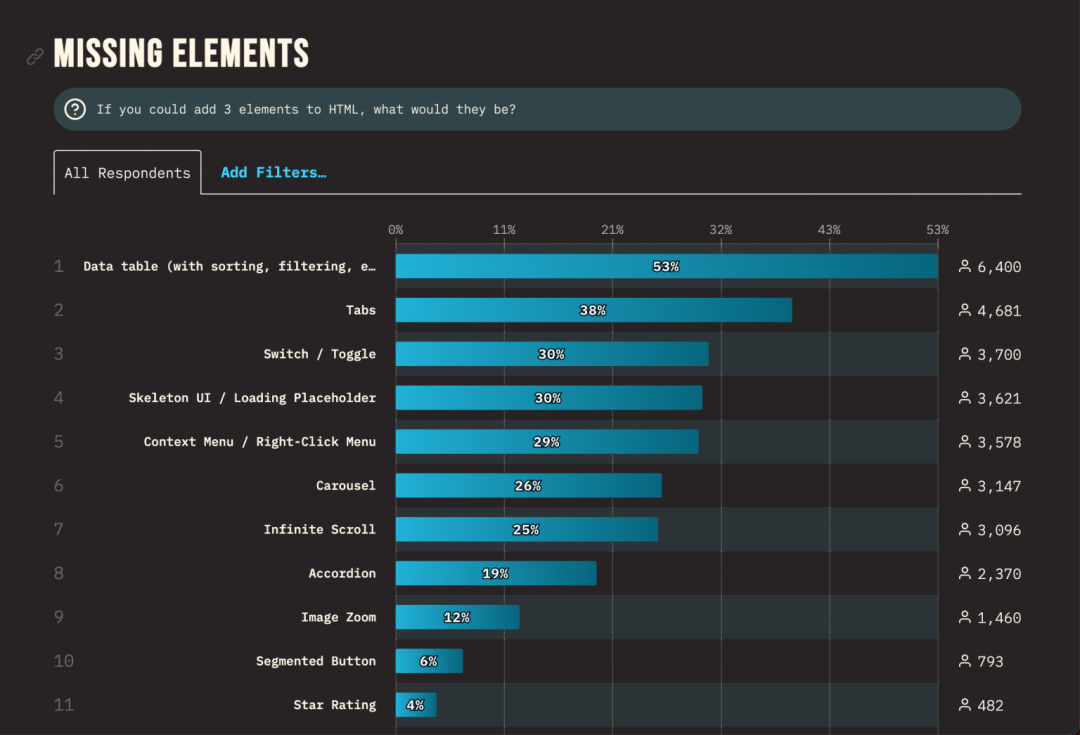1080x735 pixels.
Task: Click the person icon beside 2,370
Action: tap(965, 573)
